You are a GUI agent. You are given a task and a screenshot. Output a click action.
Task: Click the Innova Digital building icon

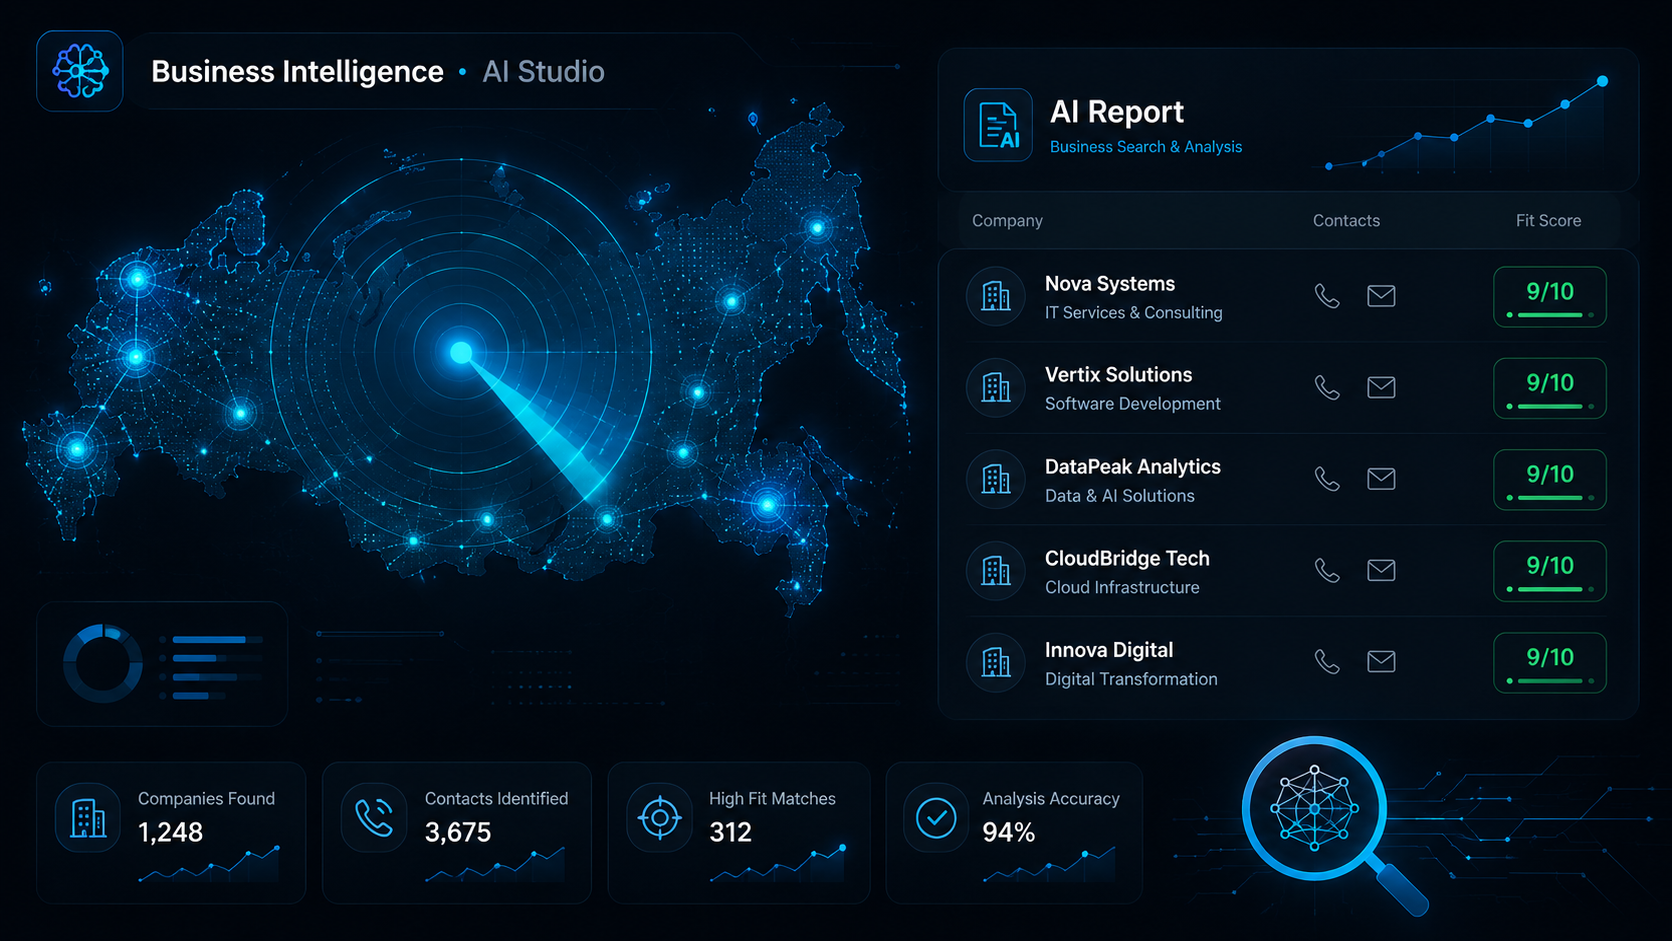[x=996, y=662]
